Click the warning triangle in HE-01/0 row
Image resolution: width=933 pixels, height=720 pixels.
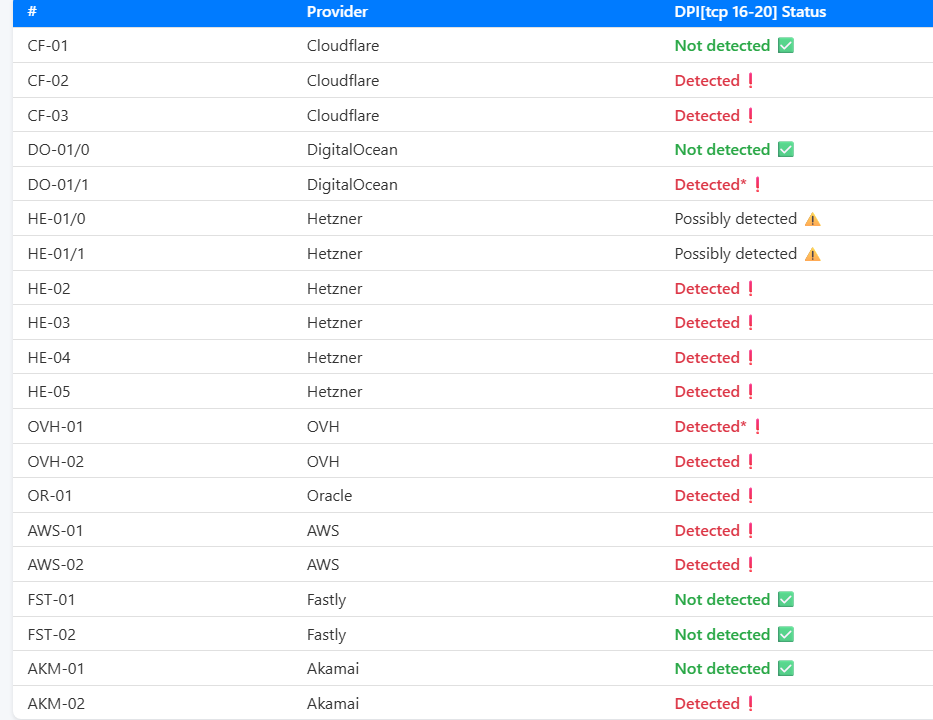tap(812, 220)
